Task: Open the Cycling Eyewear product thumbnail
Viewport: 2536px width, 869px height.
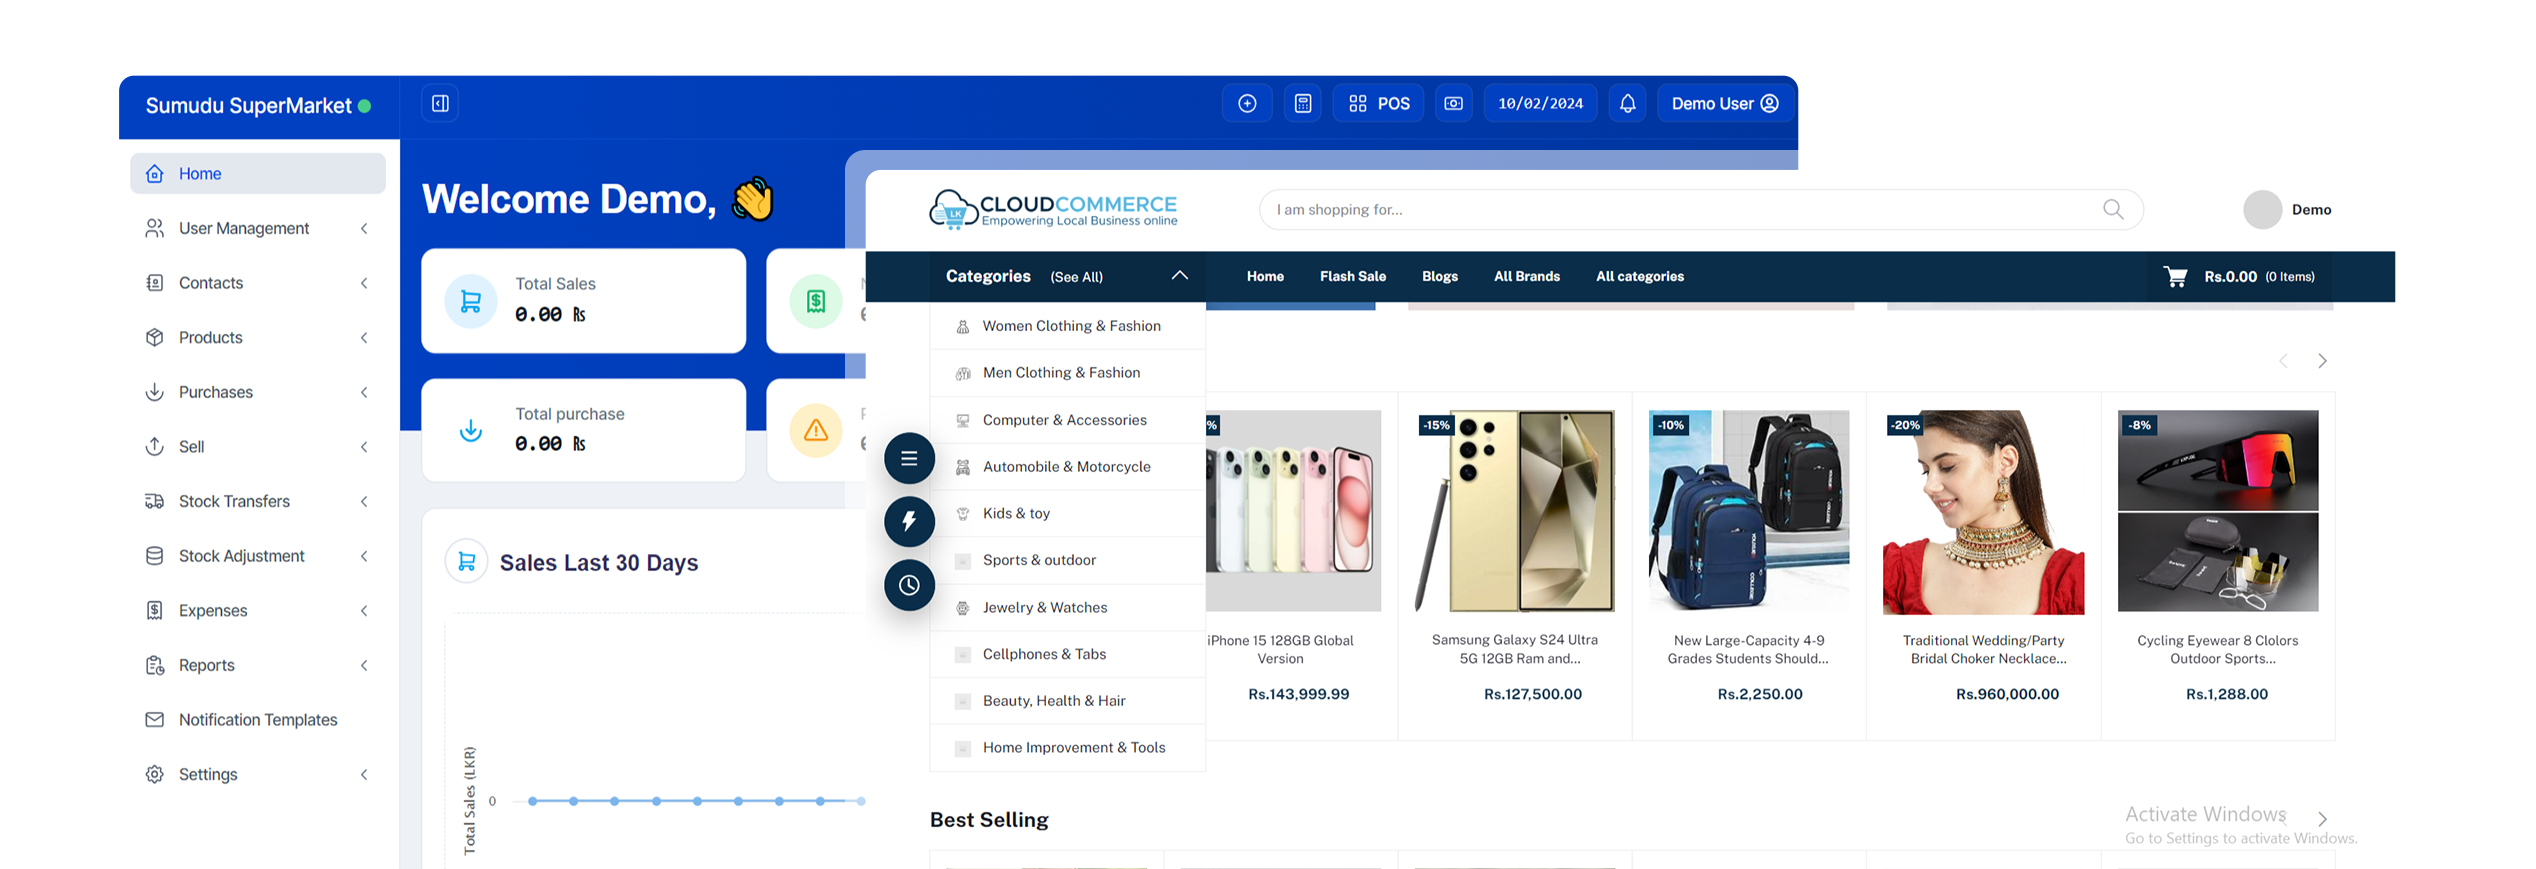Action: [x=2217, y=511]
